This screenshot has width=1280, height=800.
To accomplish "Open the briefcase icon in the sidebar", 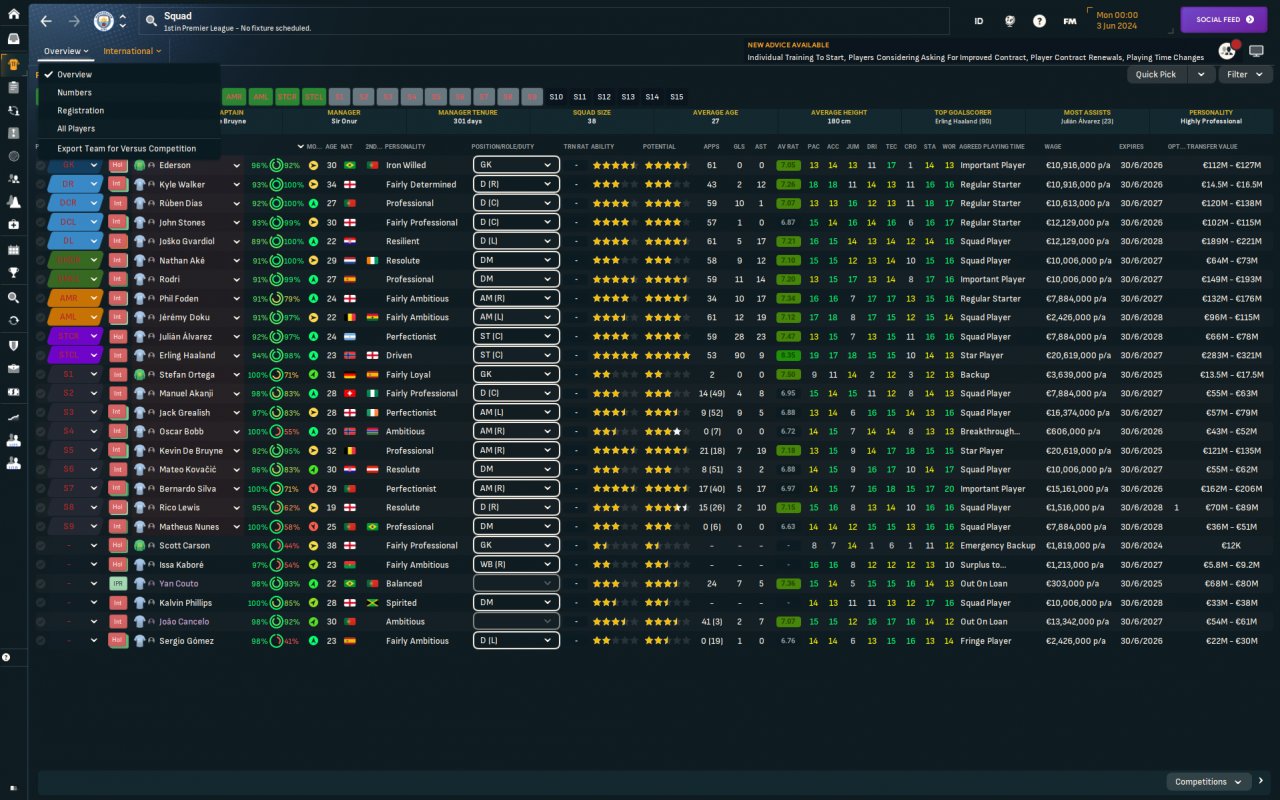I will (x=13, y=368).
